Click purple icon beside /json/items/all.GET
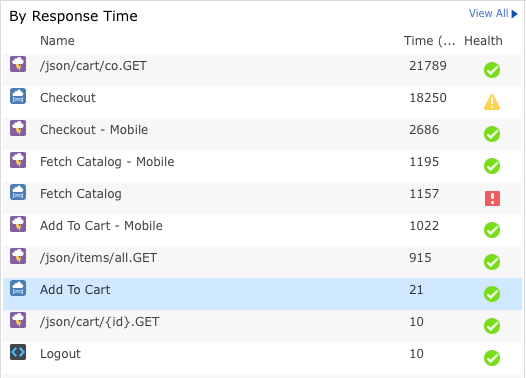Viewport: 526px width, 378px height. point(18,256)
